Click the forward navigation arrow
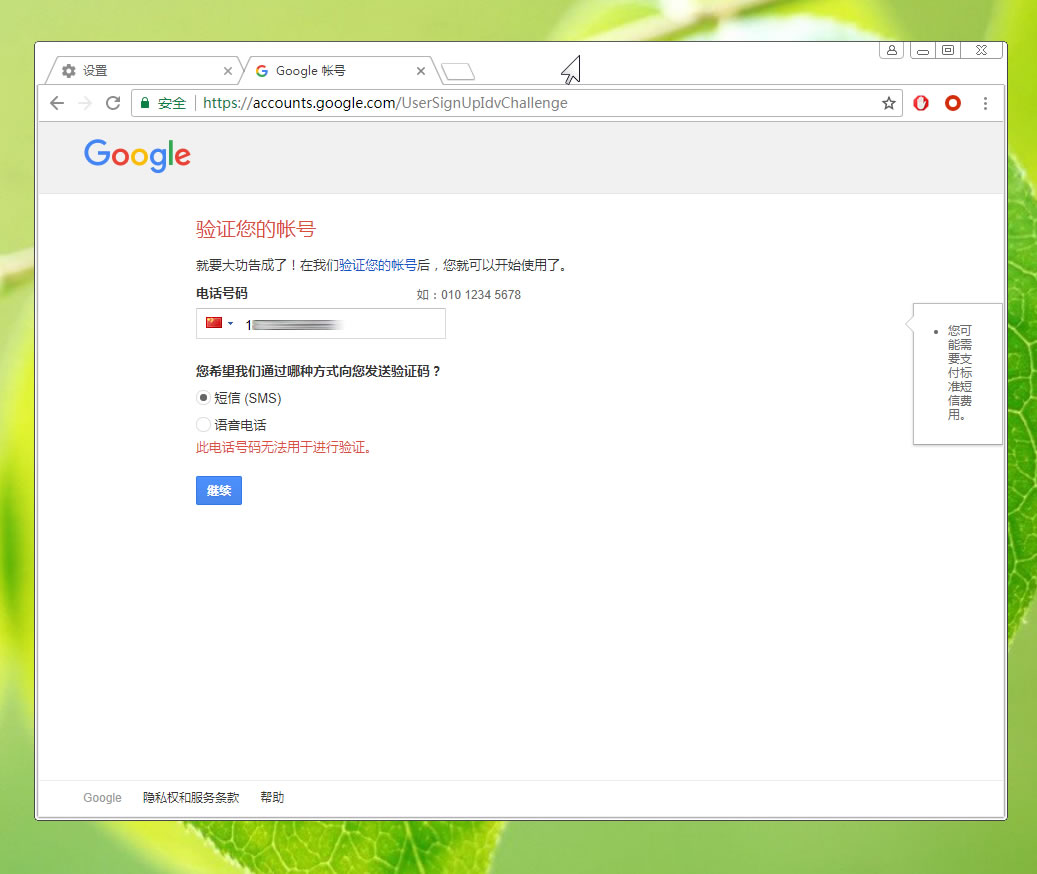1037x874 pixels. pyautogui.click(x=85, y=103)
